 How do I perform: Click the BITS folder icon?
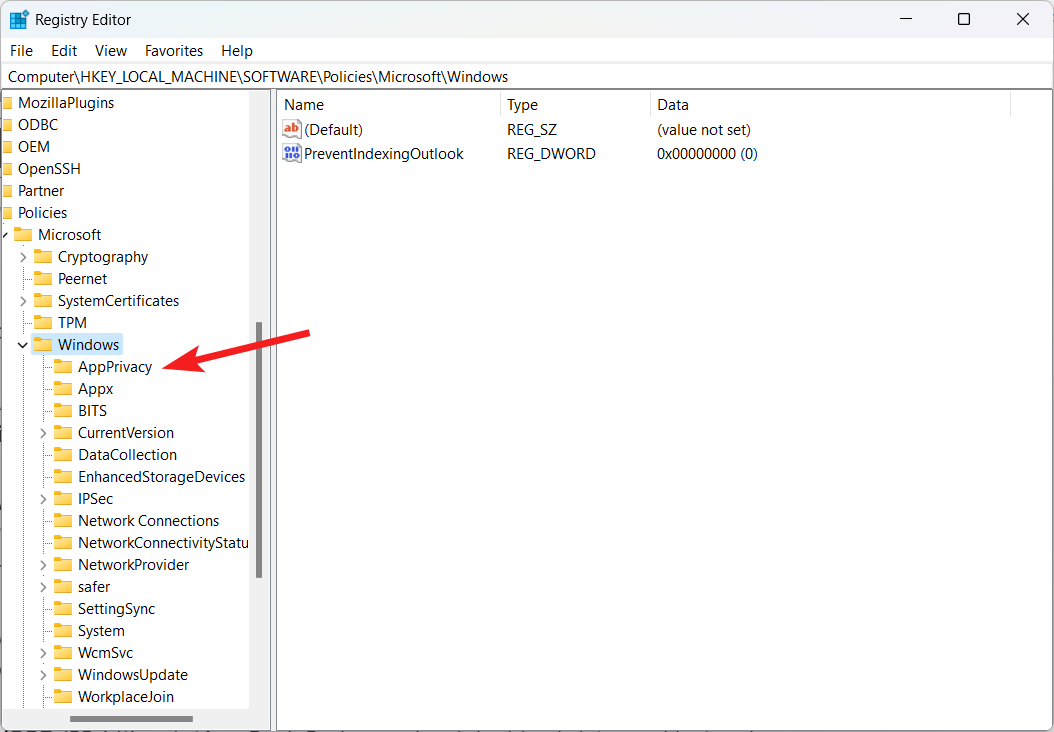coord(64,410)
